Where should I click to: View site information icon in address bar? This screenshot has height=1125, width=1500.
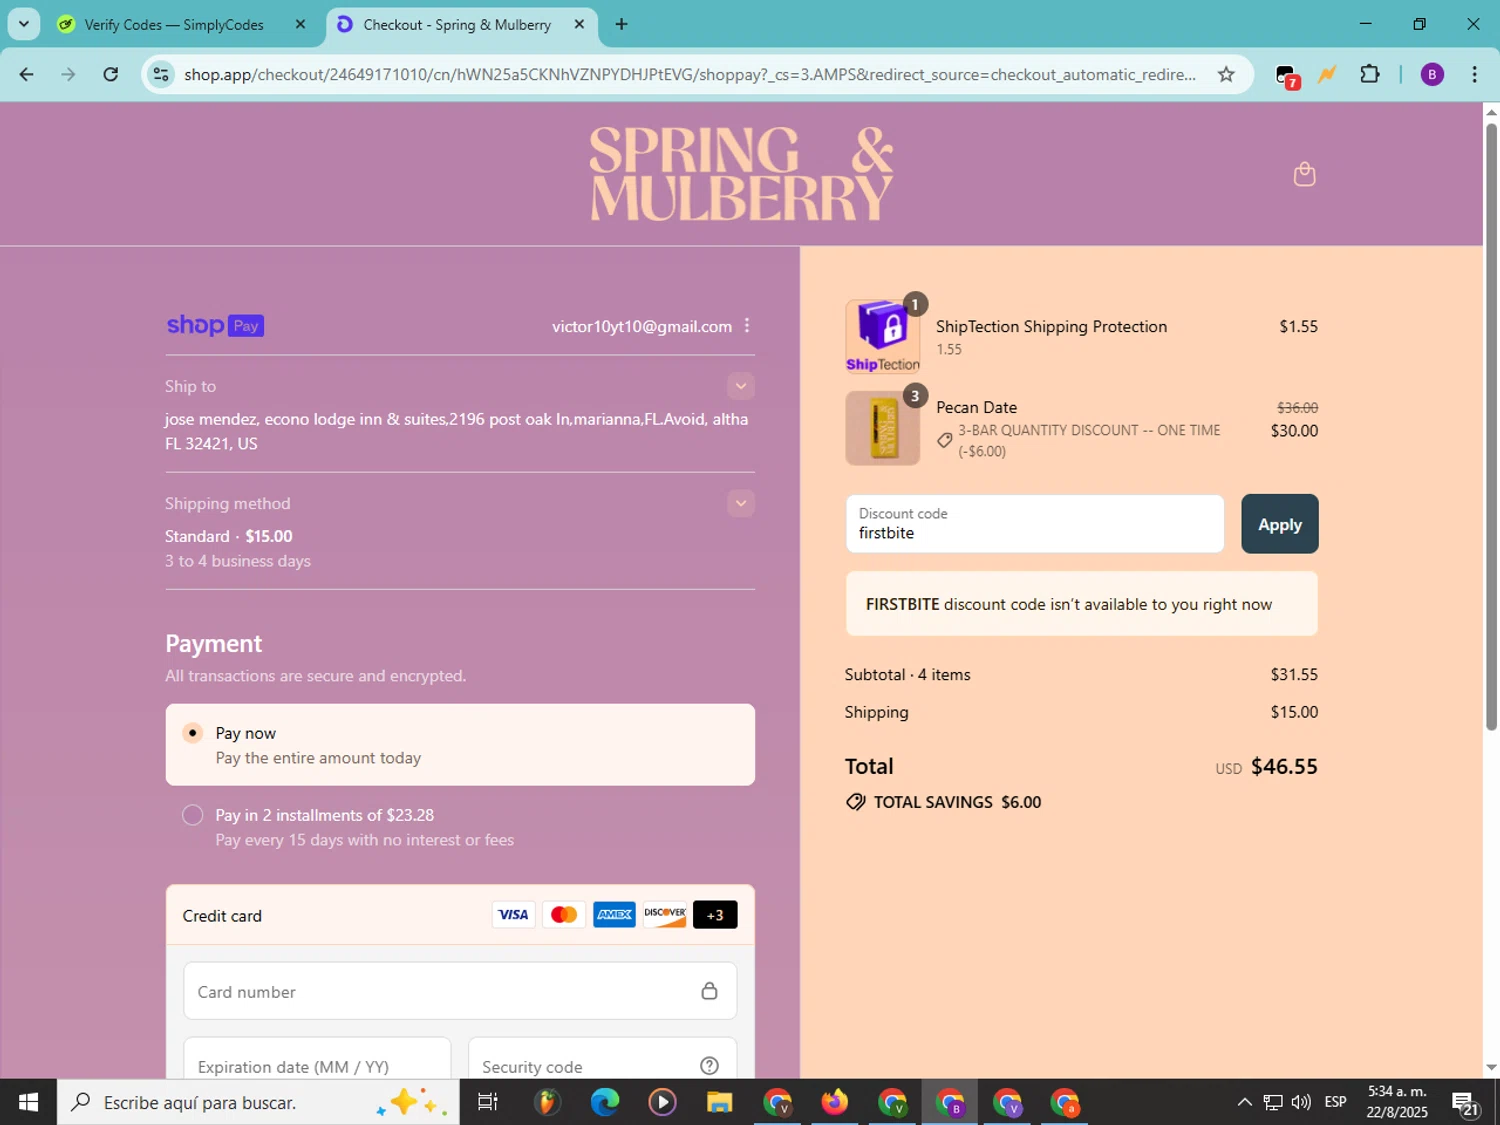point(161,74)
